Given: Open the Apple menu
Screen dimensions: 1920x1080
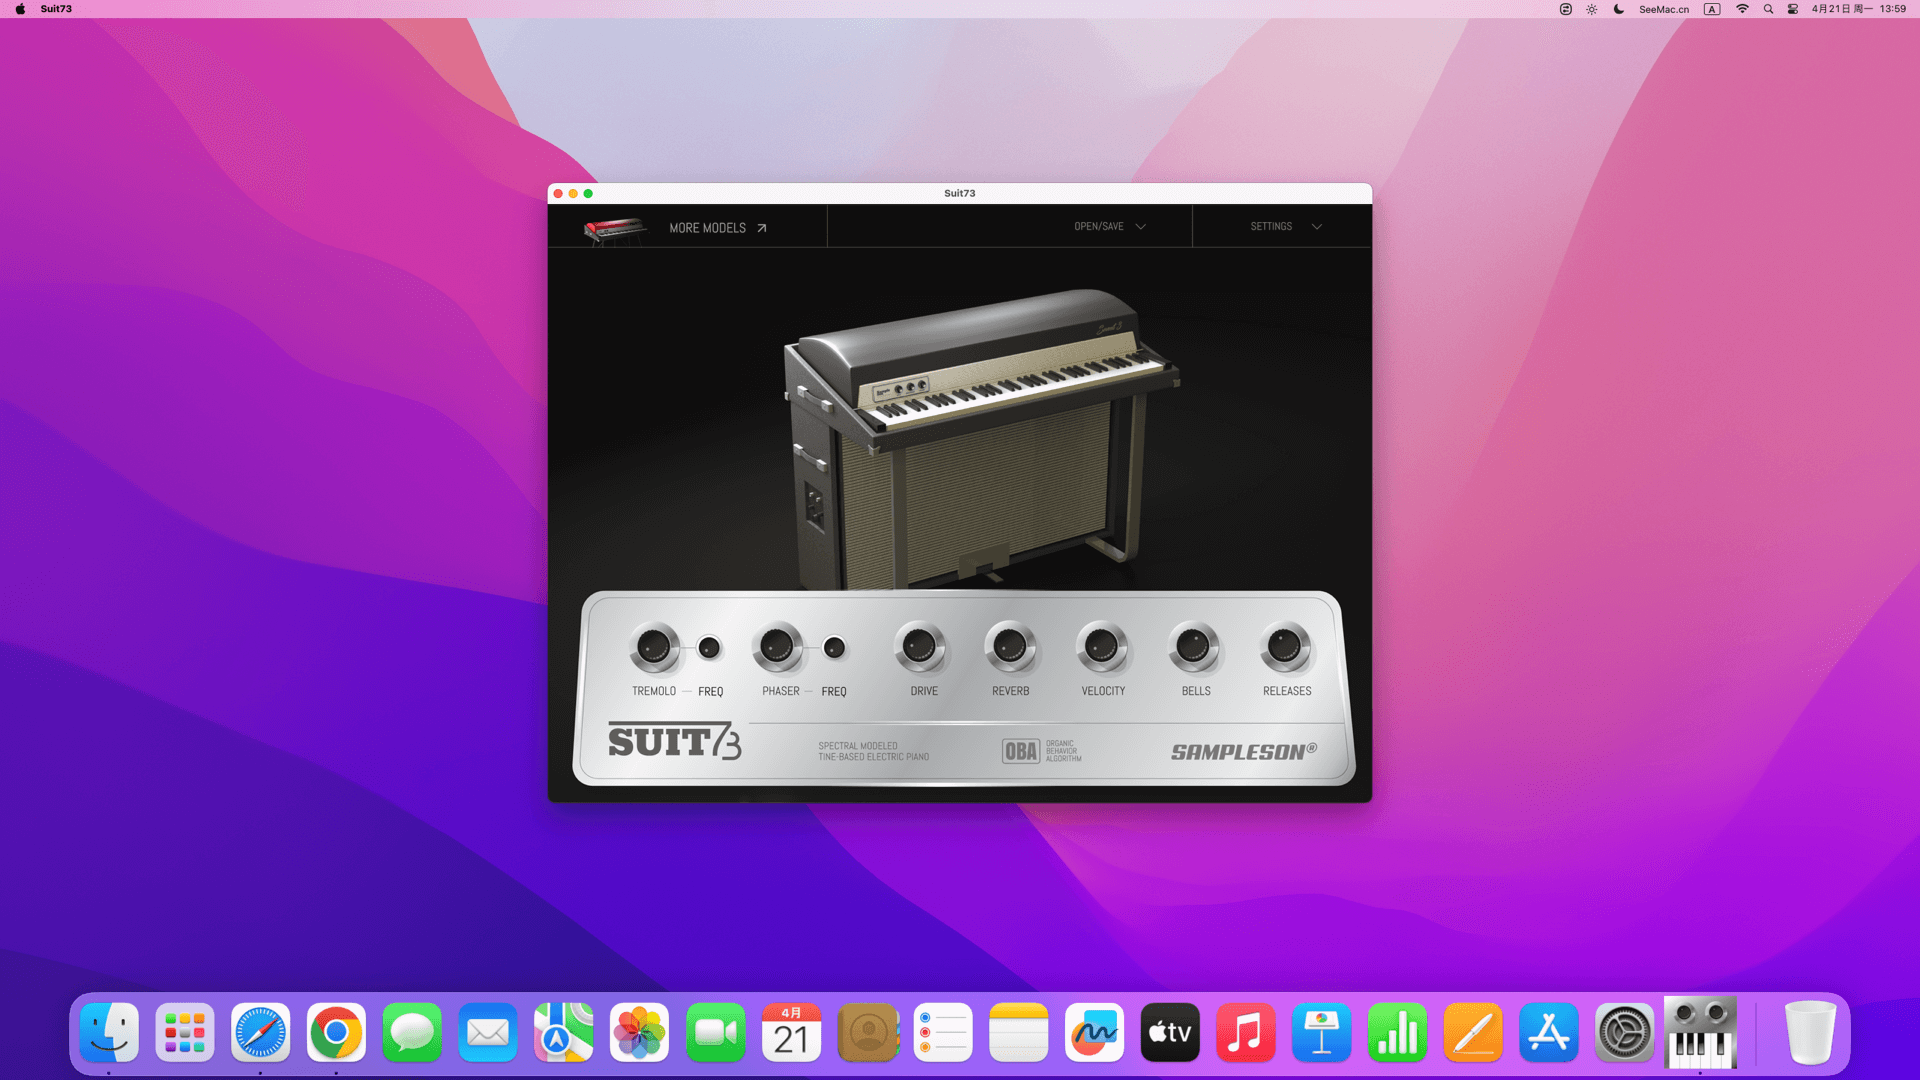Looking at the screenshot, I should 20,9.
